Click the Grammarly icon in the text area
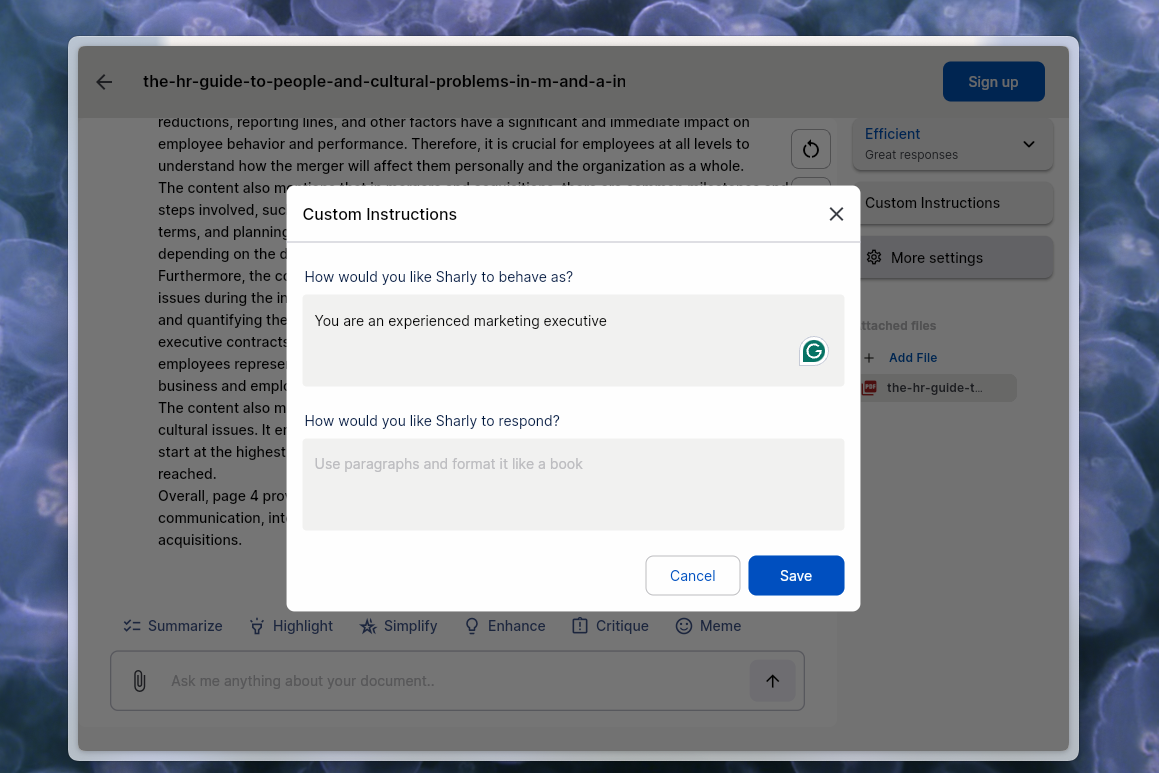Viewport: 1159px width, 773px height. pyautogui.click(x=813, y=351)
